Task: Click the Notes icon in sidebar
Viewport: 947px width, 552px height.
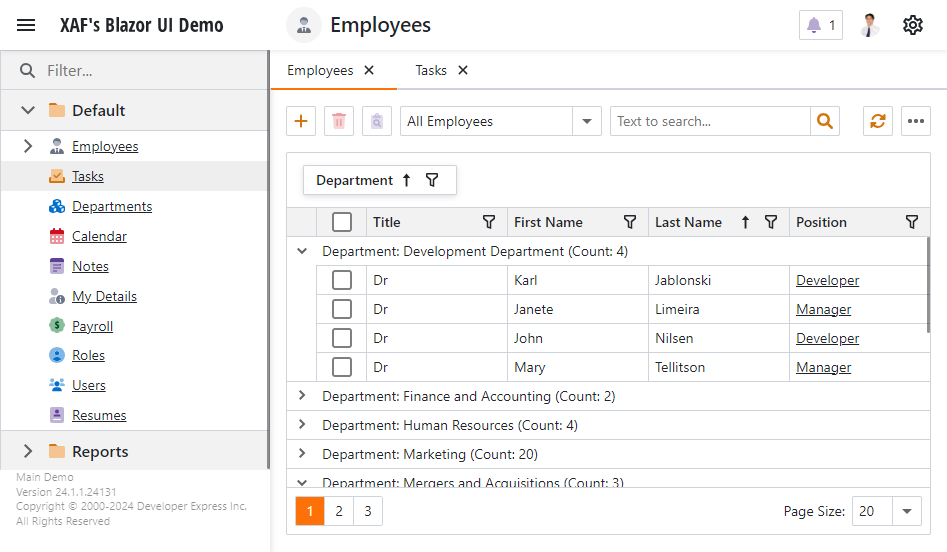Action: [x=57, y=266]
